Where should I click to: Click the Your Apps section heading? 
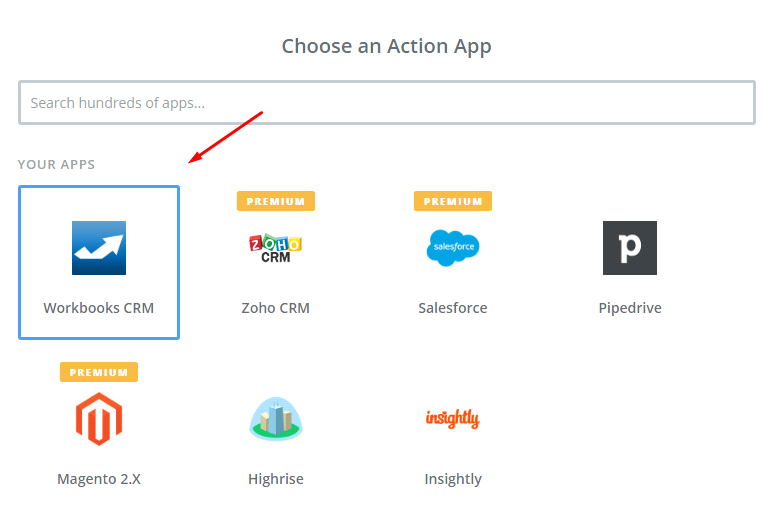(x=57, y=164)
